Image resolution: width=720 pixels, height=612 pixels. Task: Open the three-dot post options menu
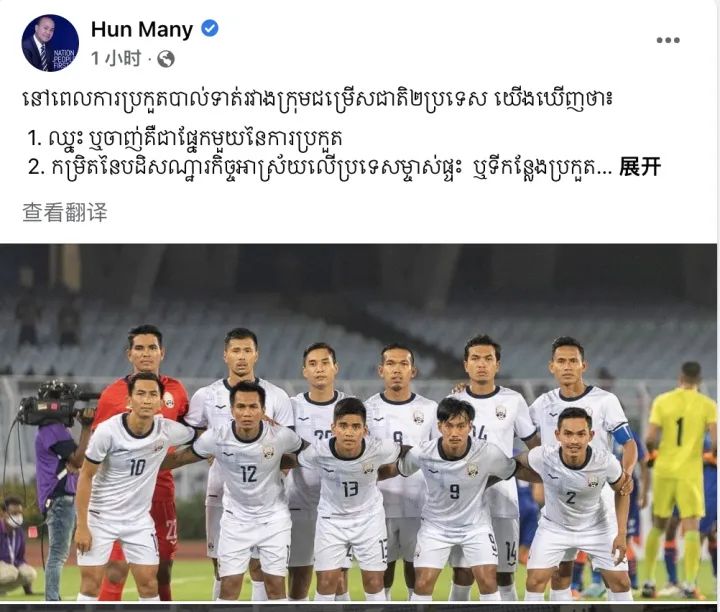coord(668,40)
